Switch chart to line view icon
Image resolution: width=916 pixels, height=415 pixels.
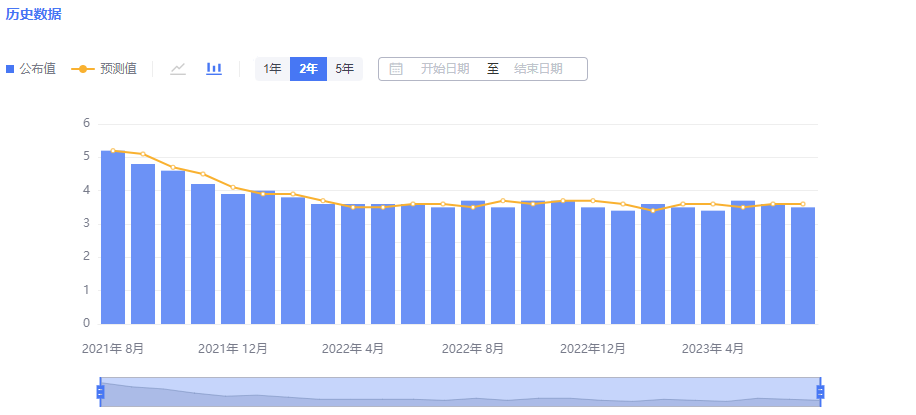click(178, 69)
